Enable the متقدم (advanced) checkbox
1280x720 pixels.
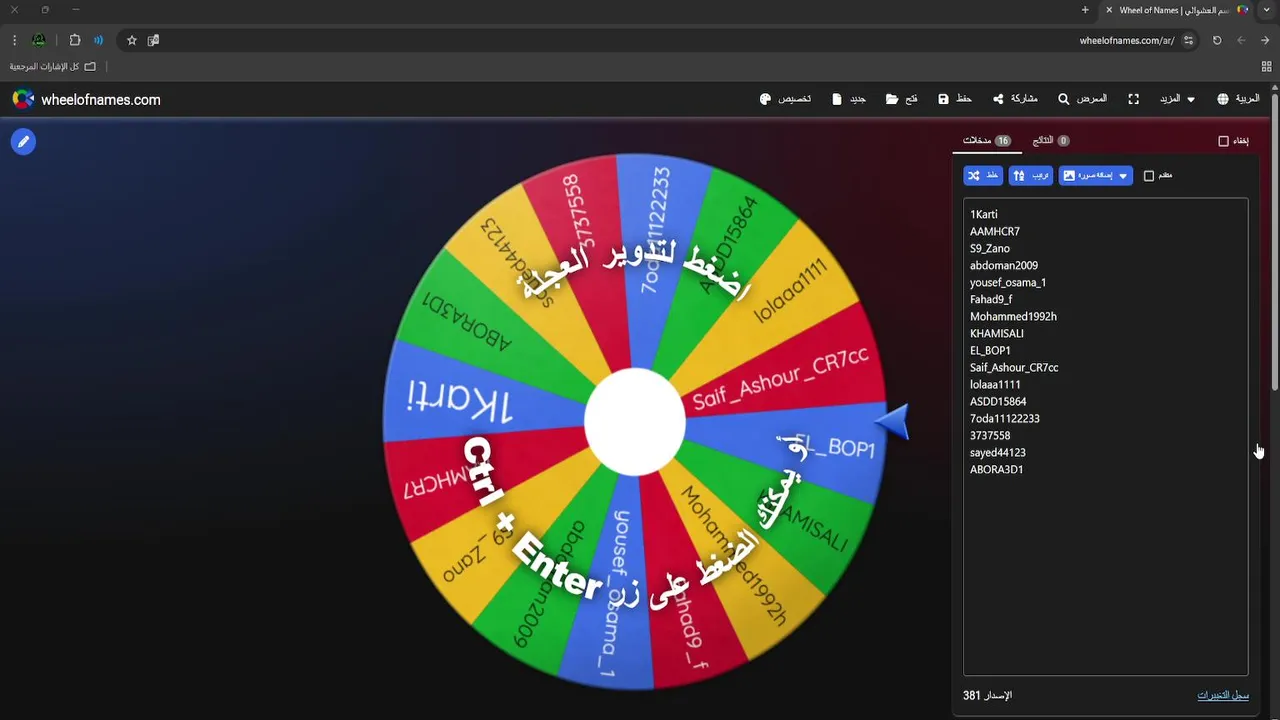pos(1149,176)
